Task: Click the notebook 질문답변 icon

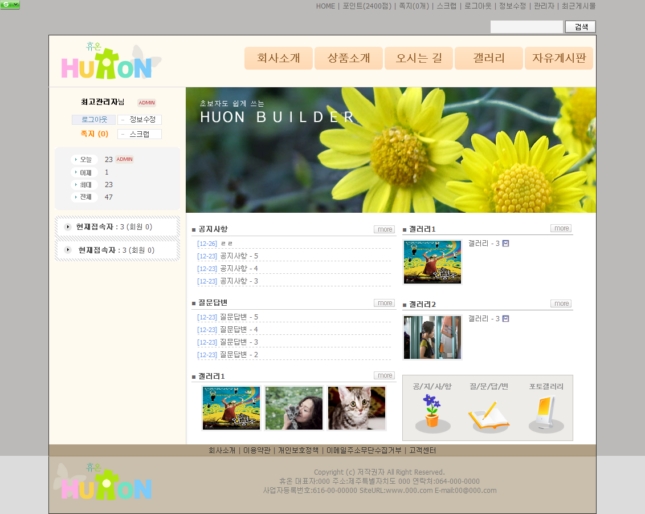Action: pyautogui.click(x=488, y=413)
